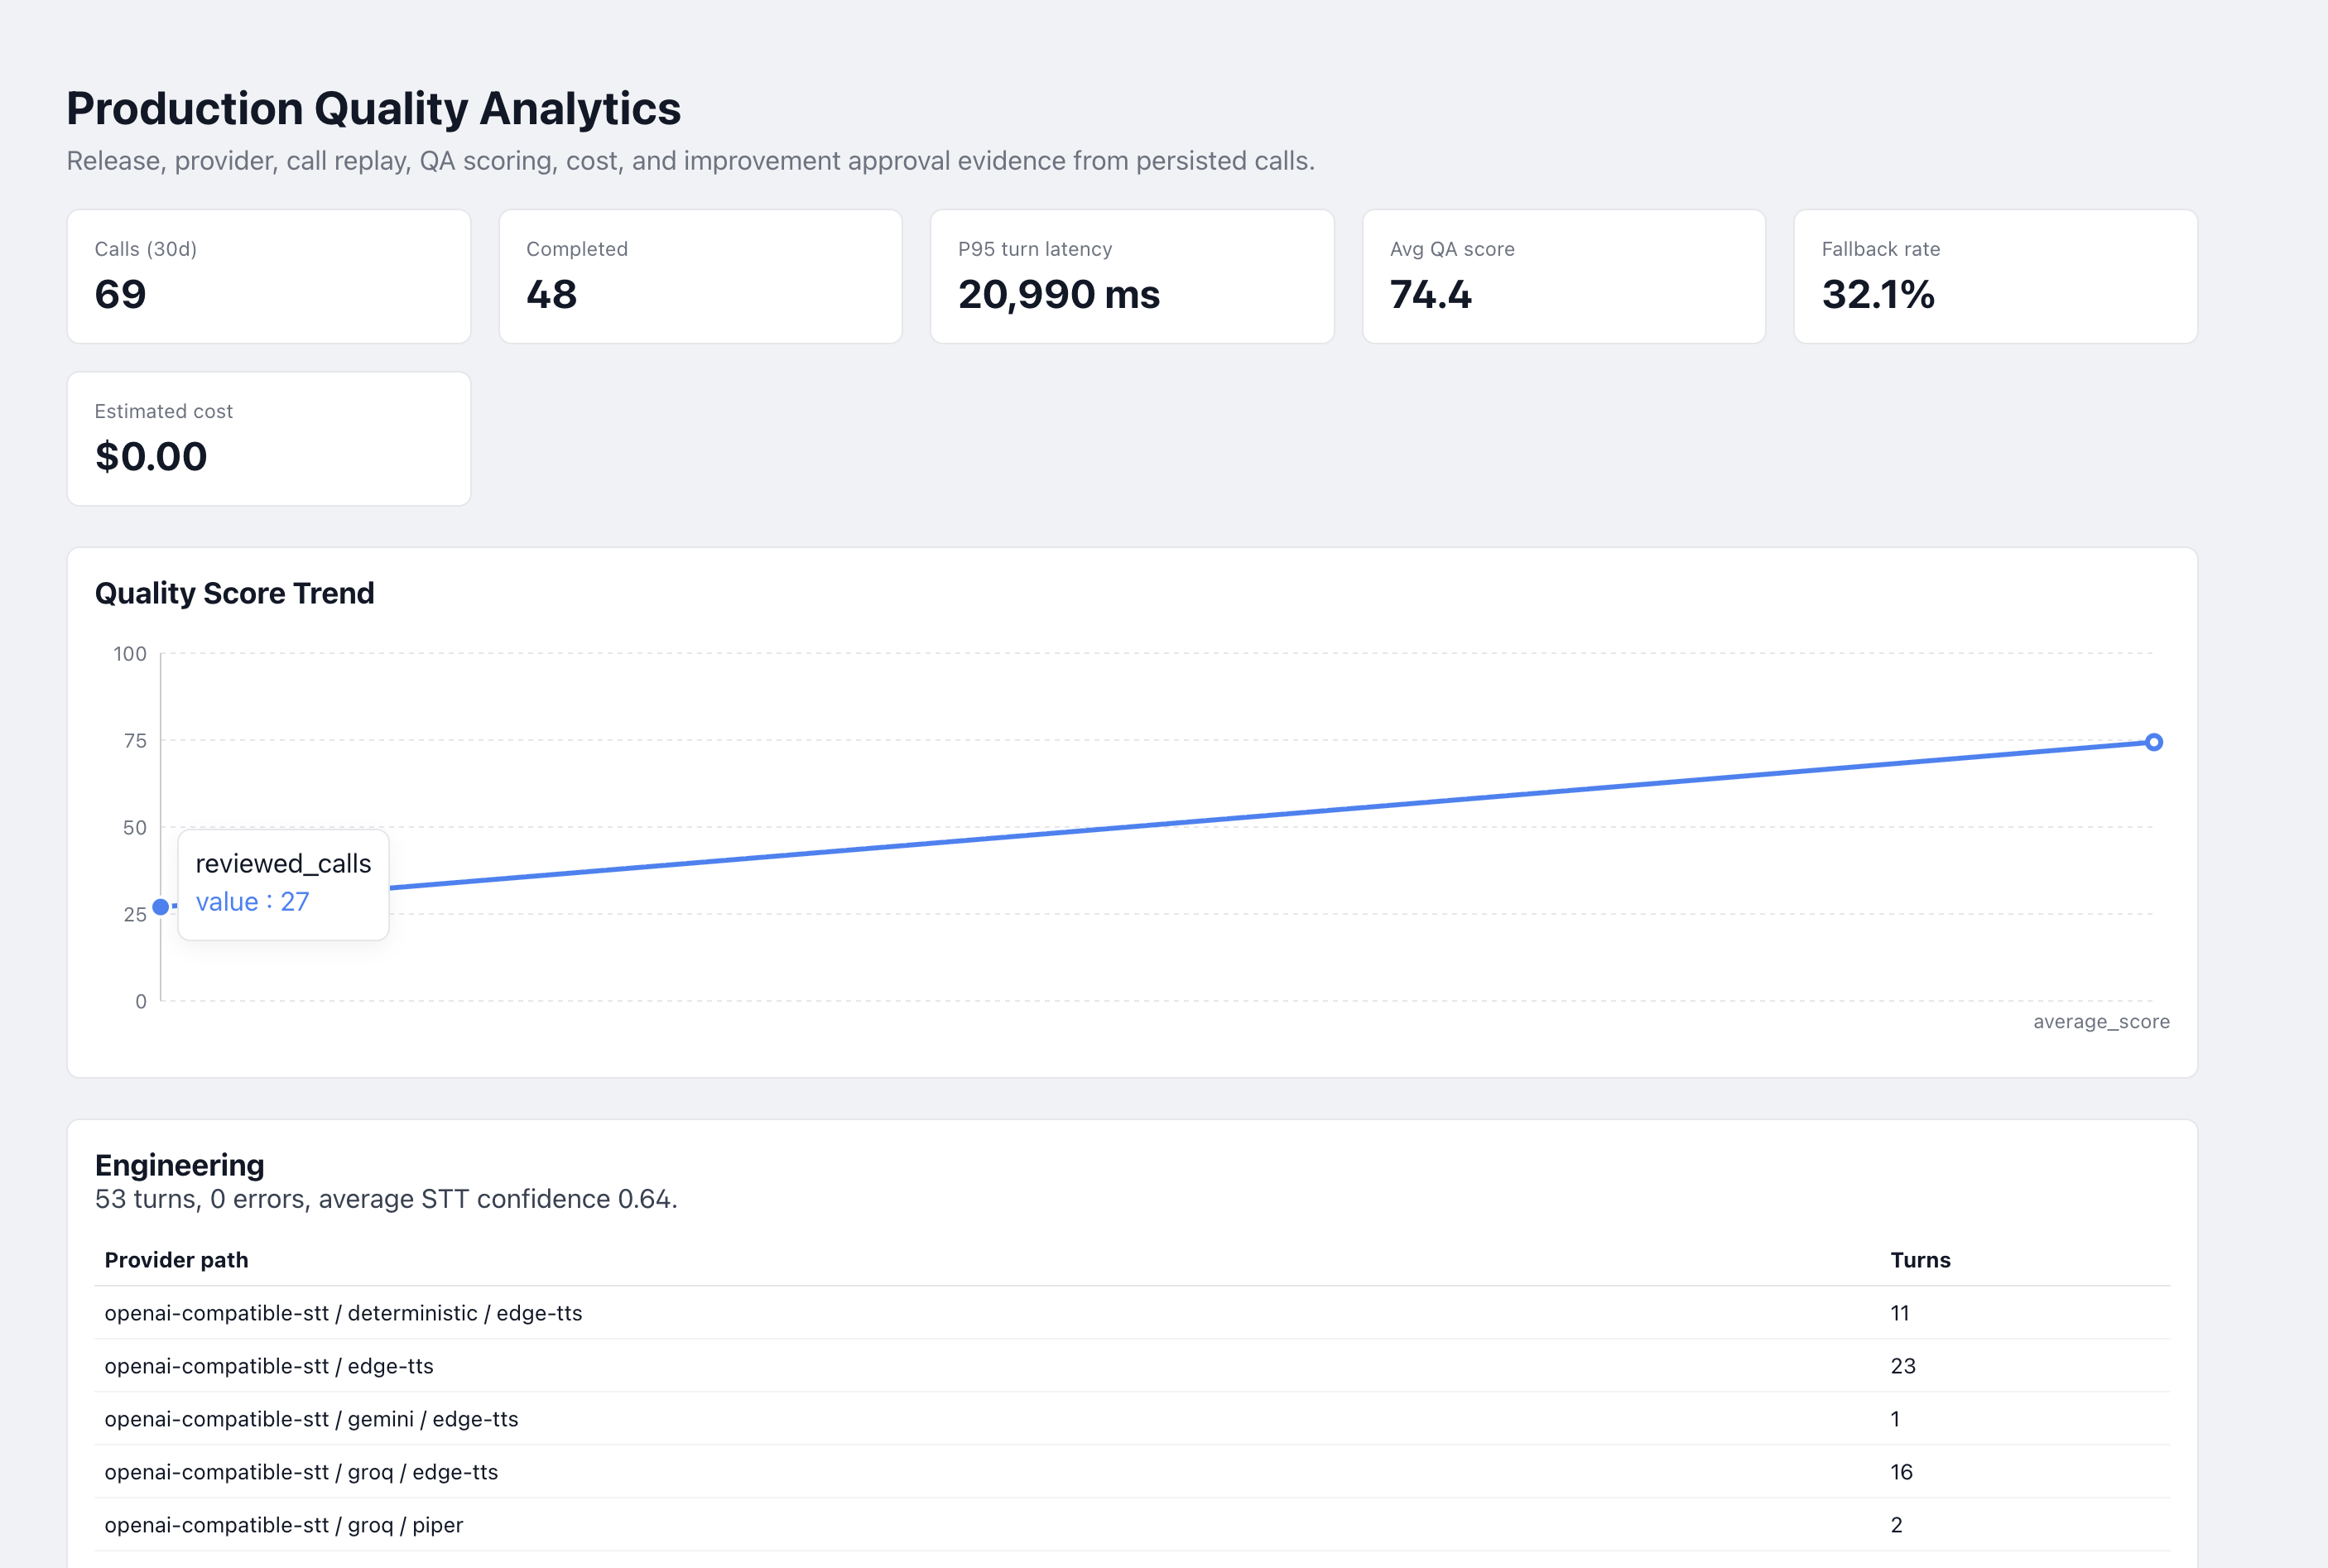This screenshot has width=2328, height=1568.
Task: Open the P95 turn latency card
Action: pyautogui.click(x=1132, y=276)
